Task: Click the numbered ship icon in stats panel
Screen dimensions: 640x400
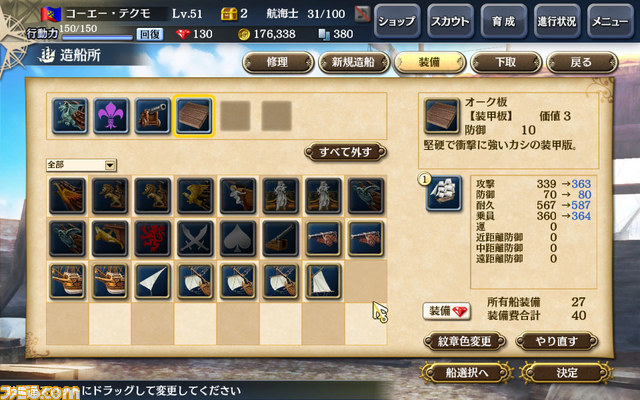Action: 443,193
